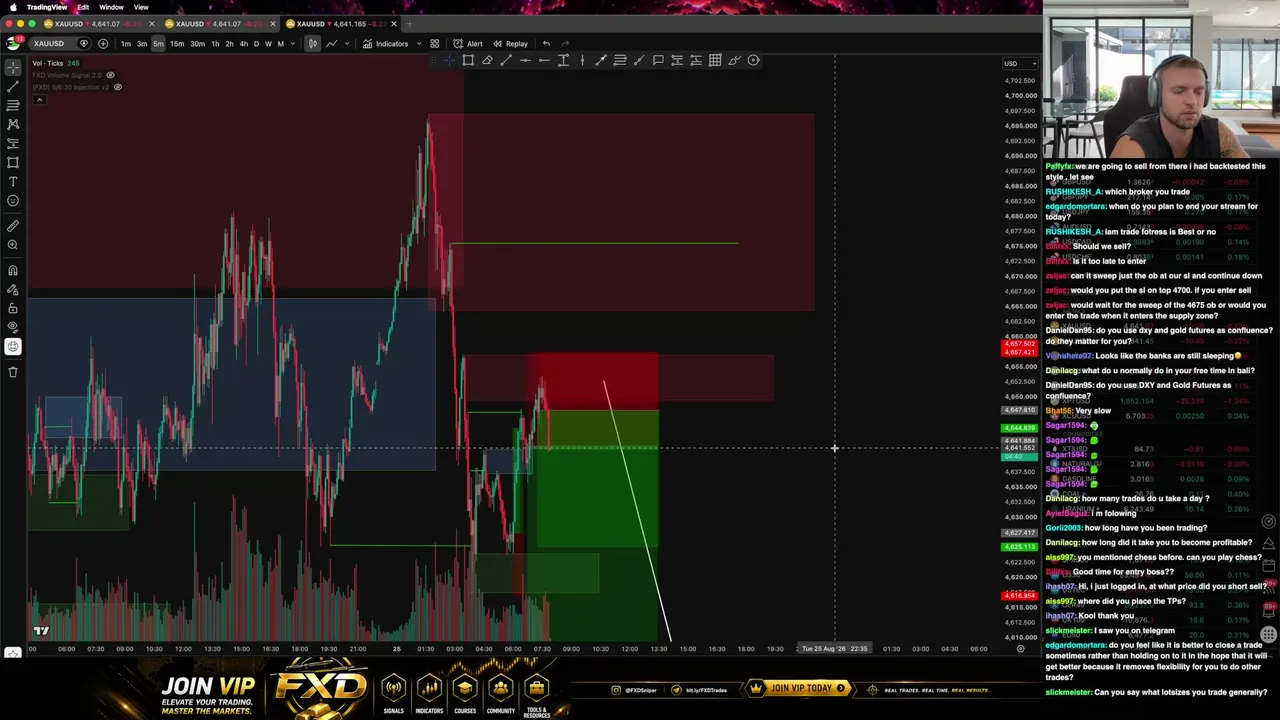Select the trend line tool in left sidebar
The width and height of the screenshot is (1280, 720).
[13, 86]
